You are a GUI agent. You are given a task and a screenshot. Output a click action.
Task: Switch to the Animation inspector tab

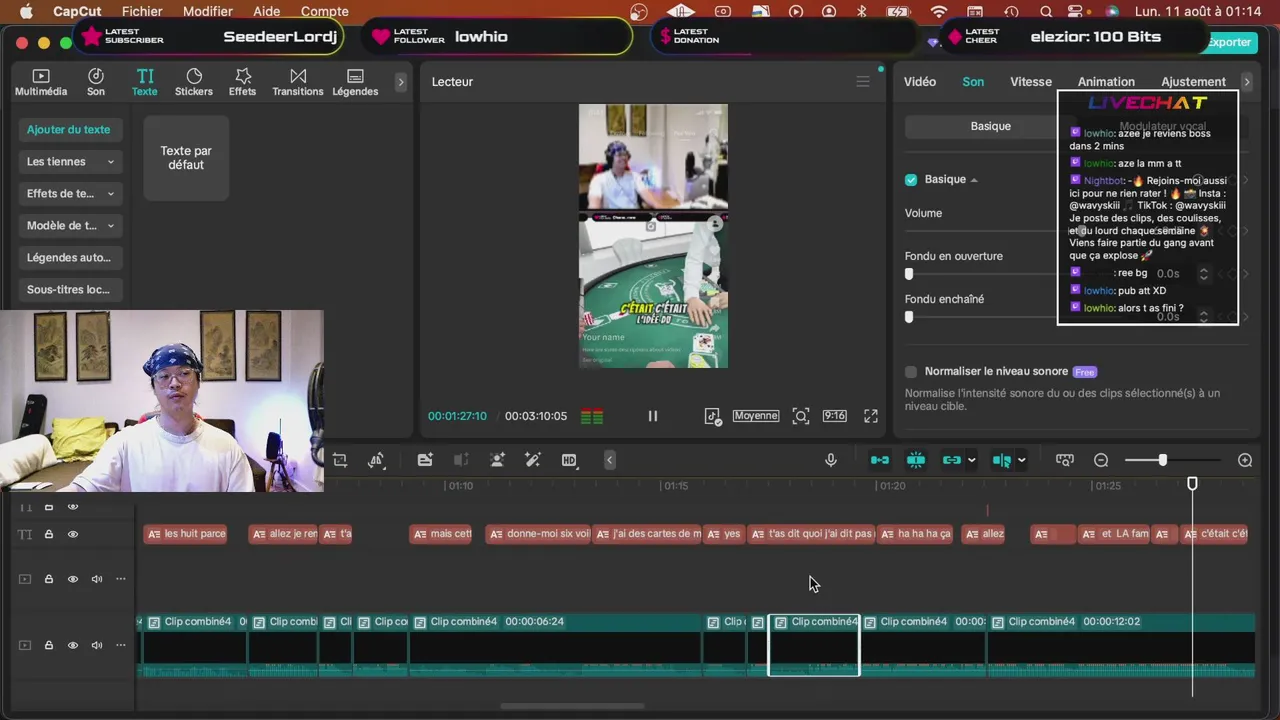pyautogui.click(x=1106, y=82)
